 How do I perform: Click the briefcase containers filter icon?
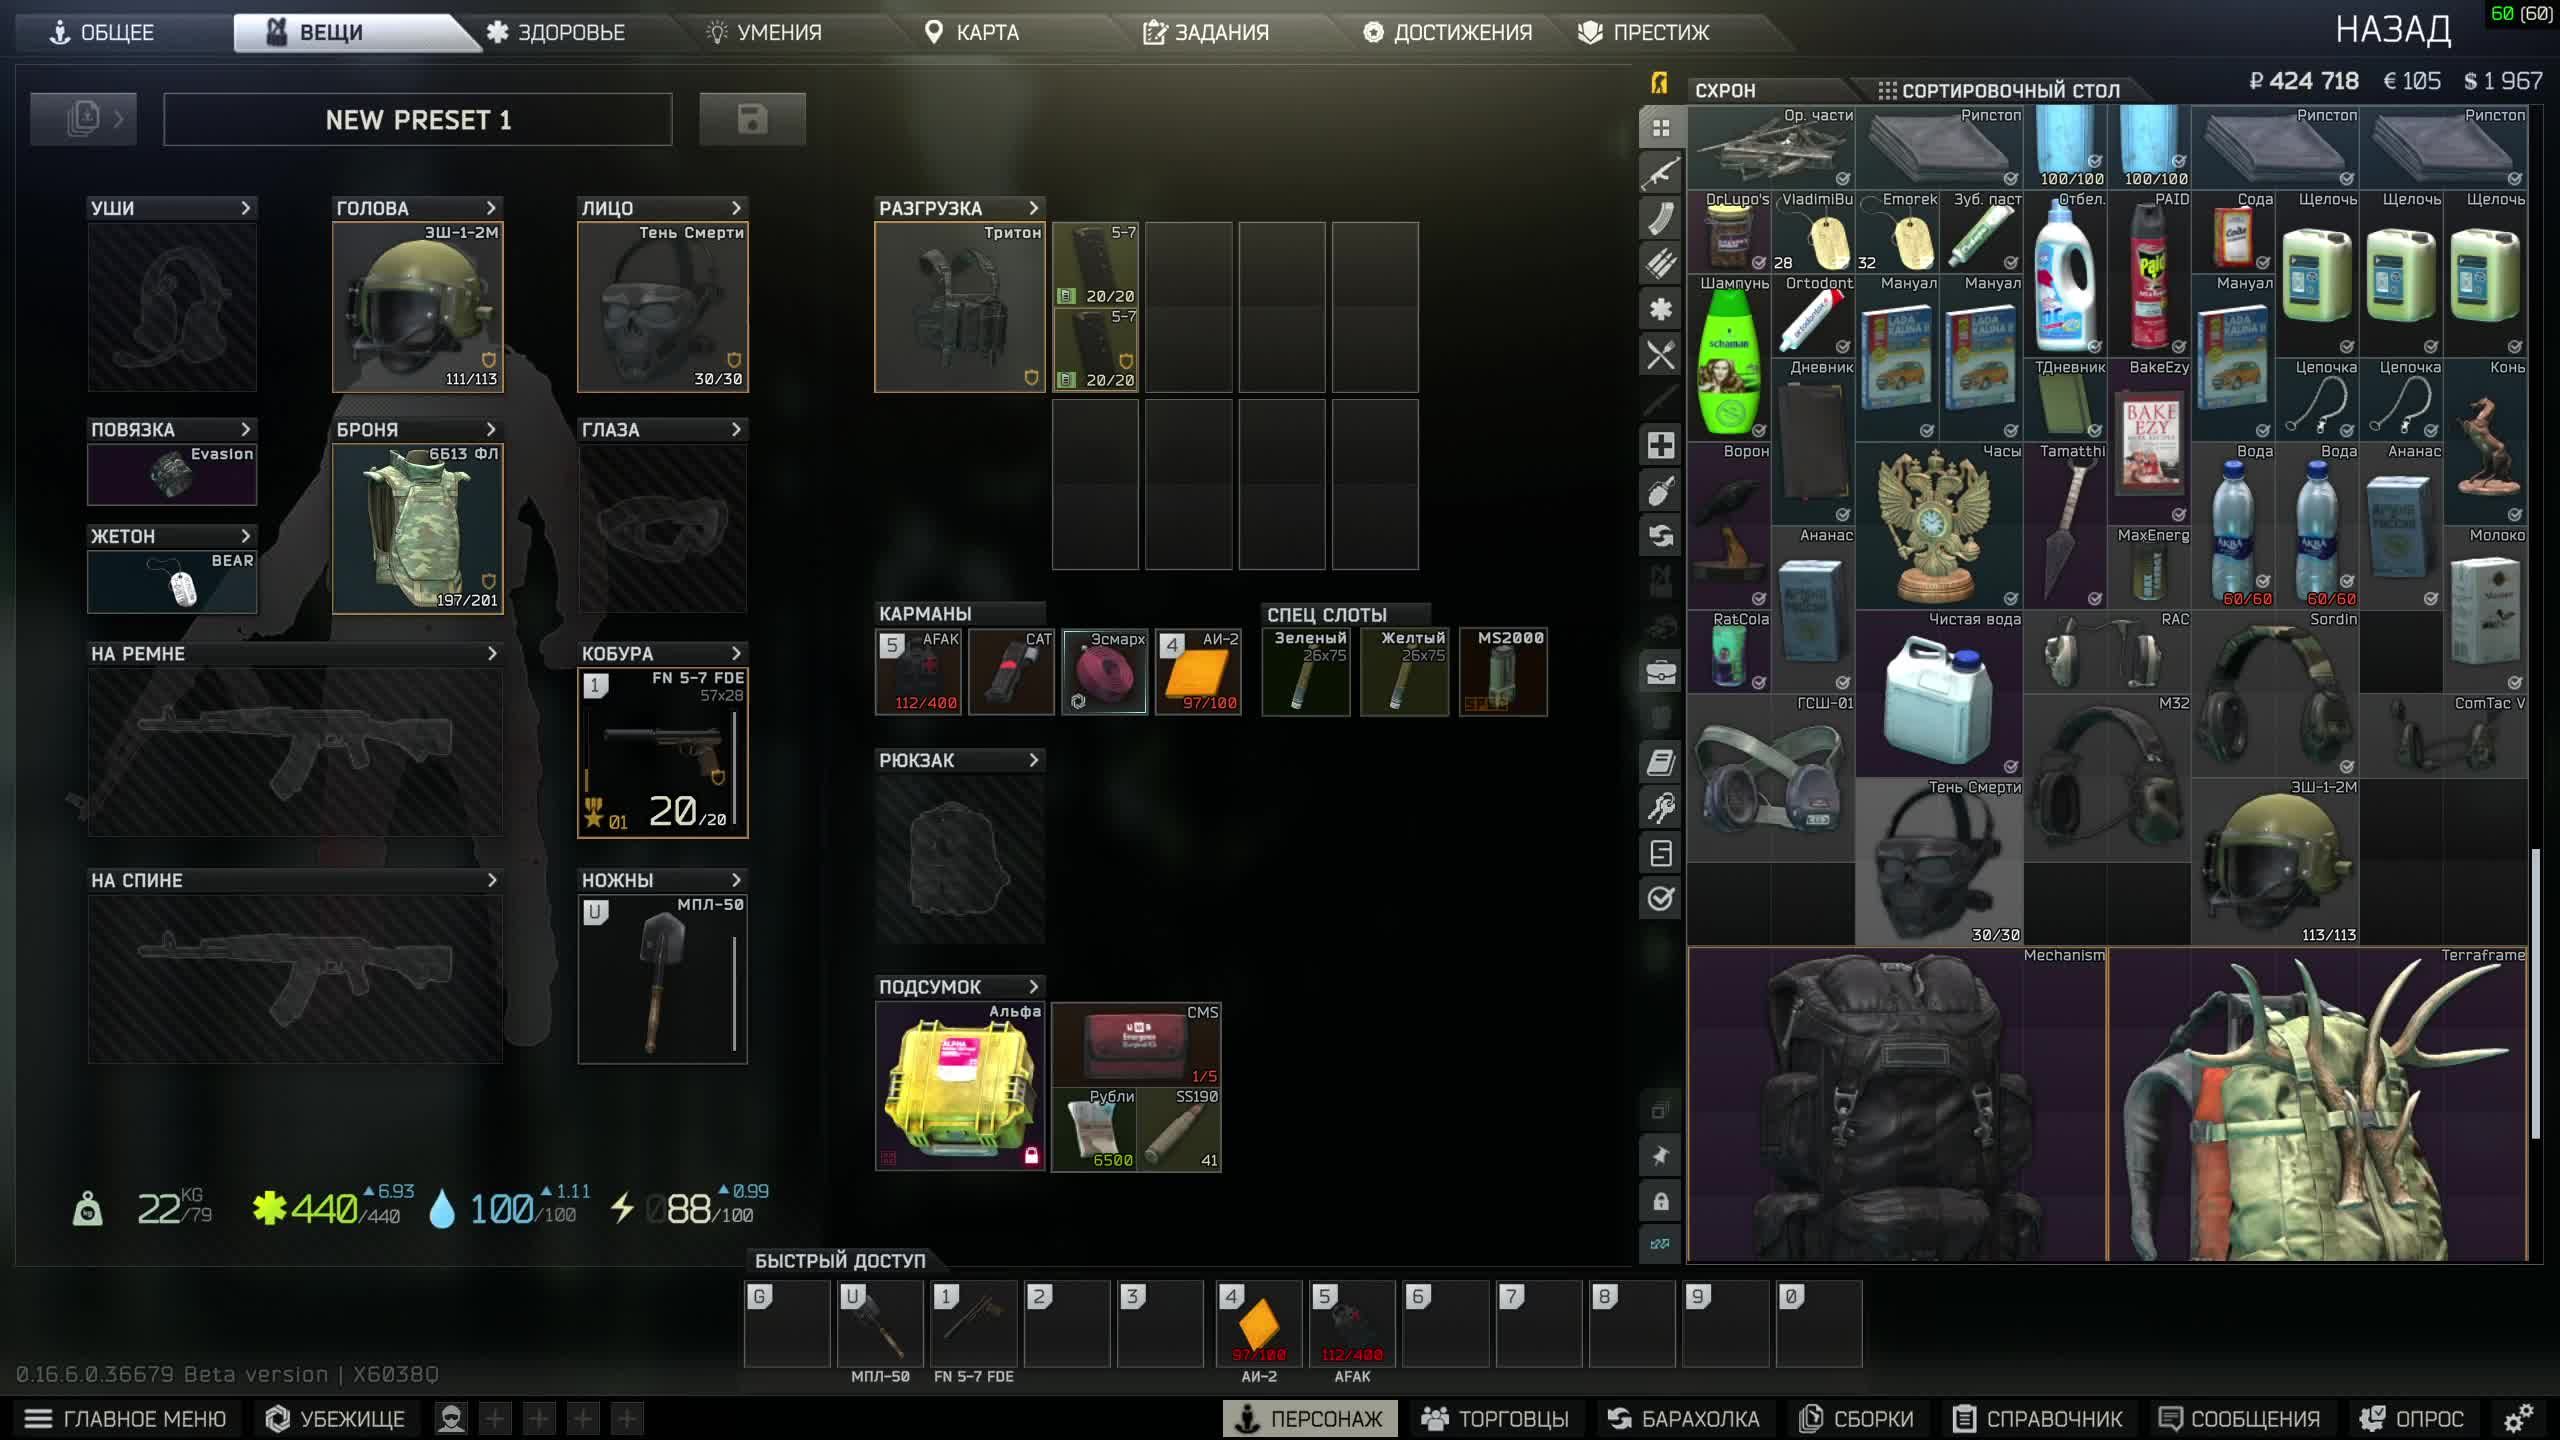click(x=1660, y=672)
